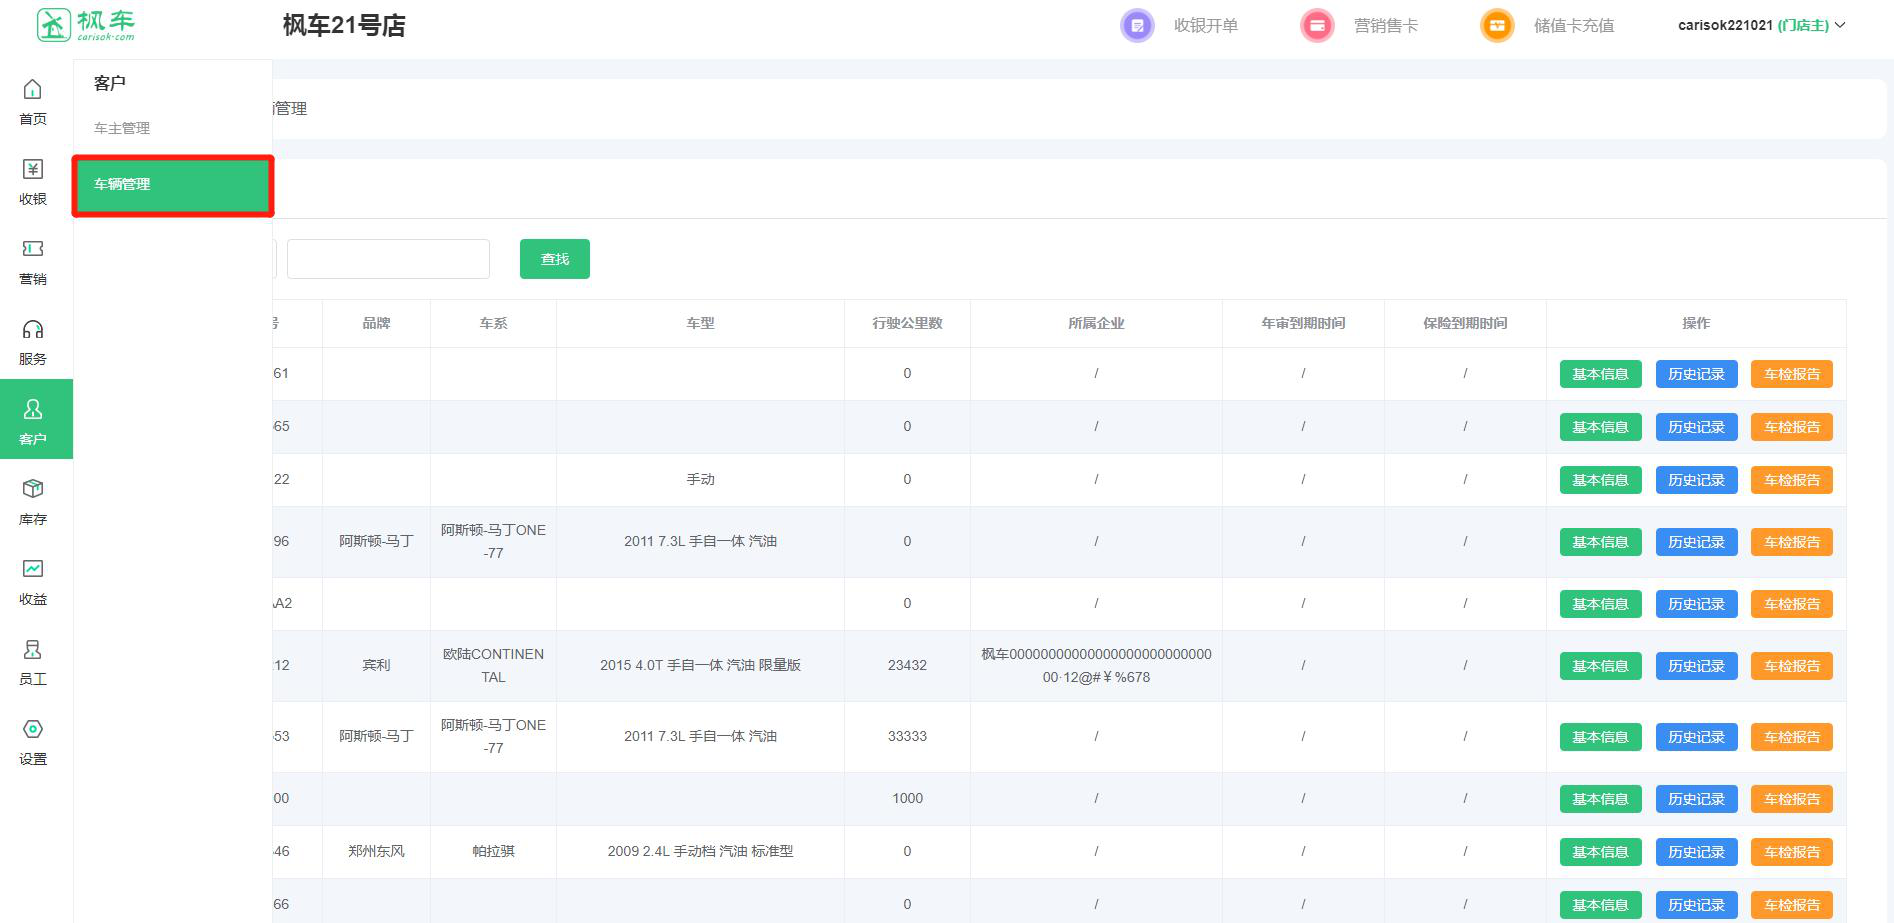
Task: Click 历史记录 for the 33333 km row
Action: 1696,737
